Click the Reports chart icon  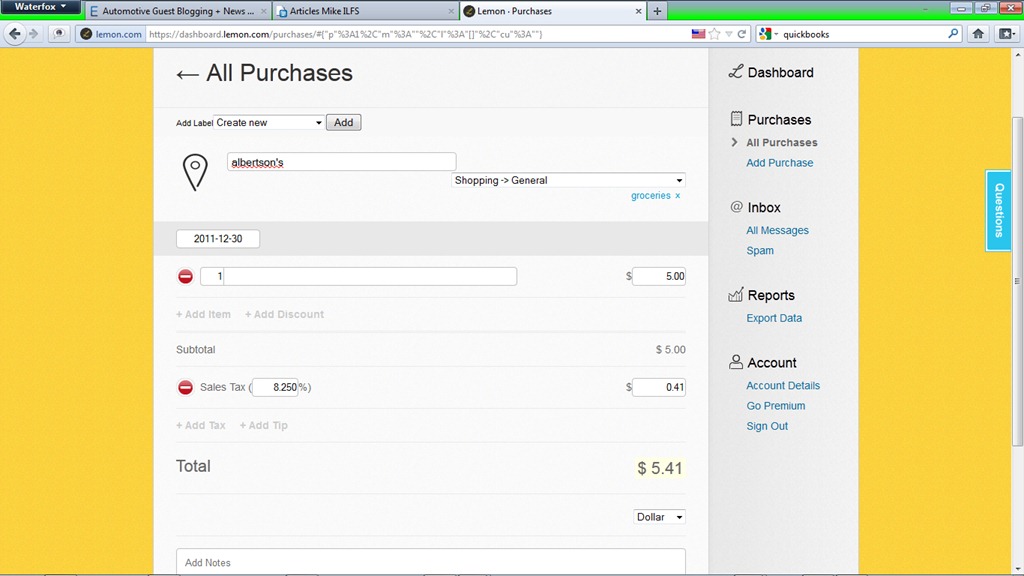pos(736,295)
